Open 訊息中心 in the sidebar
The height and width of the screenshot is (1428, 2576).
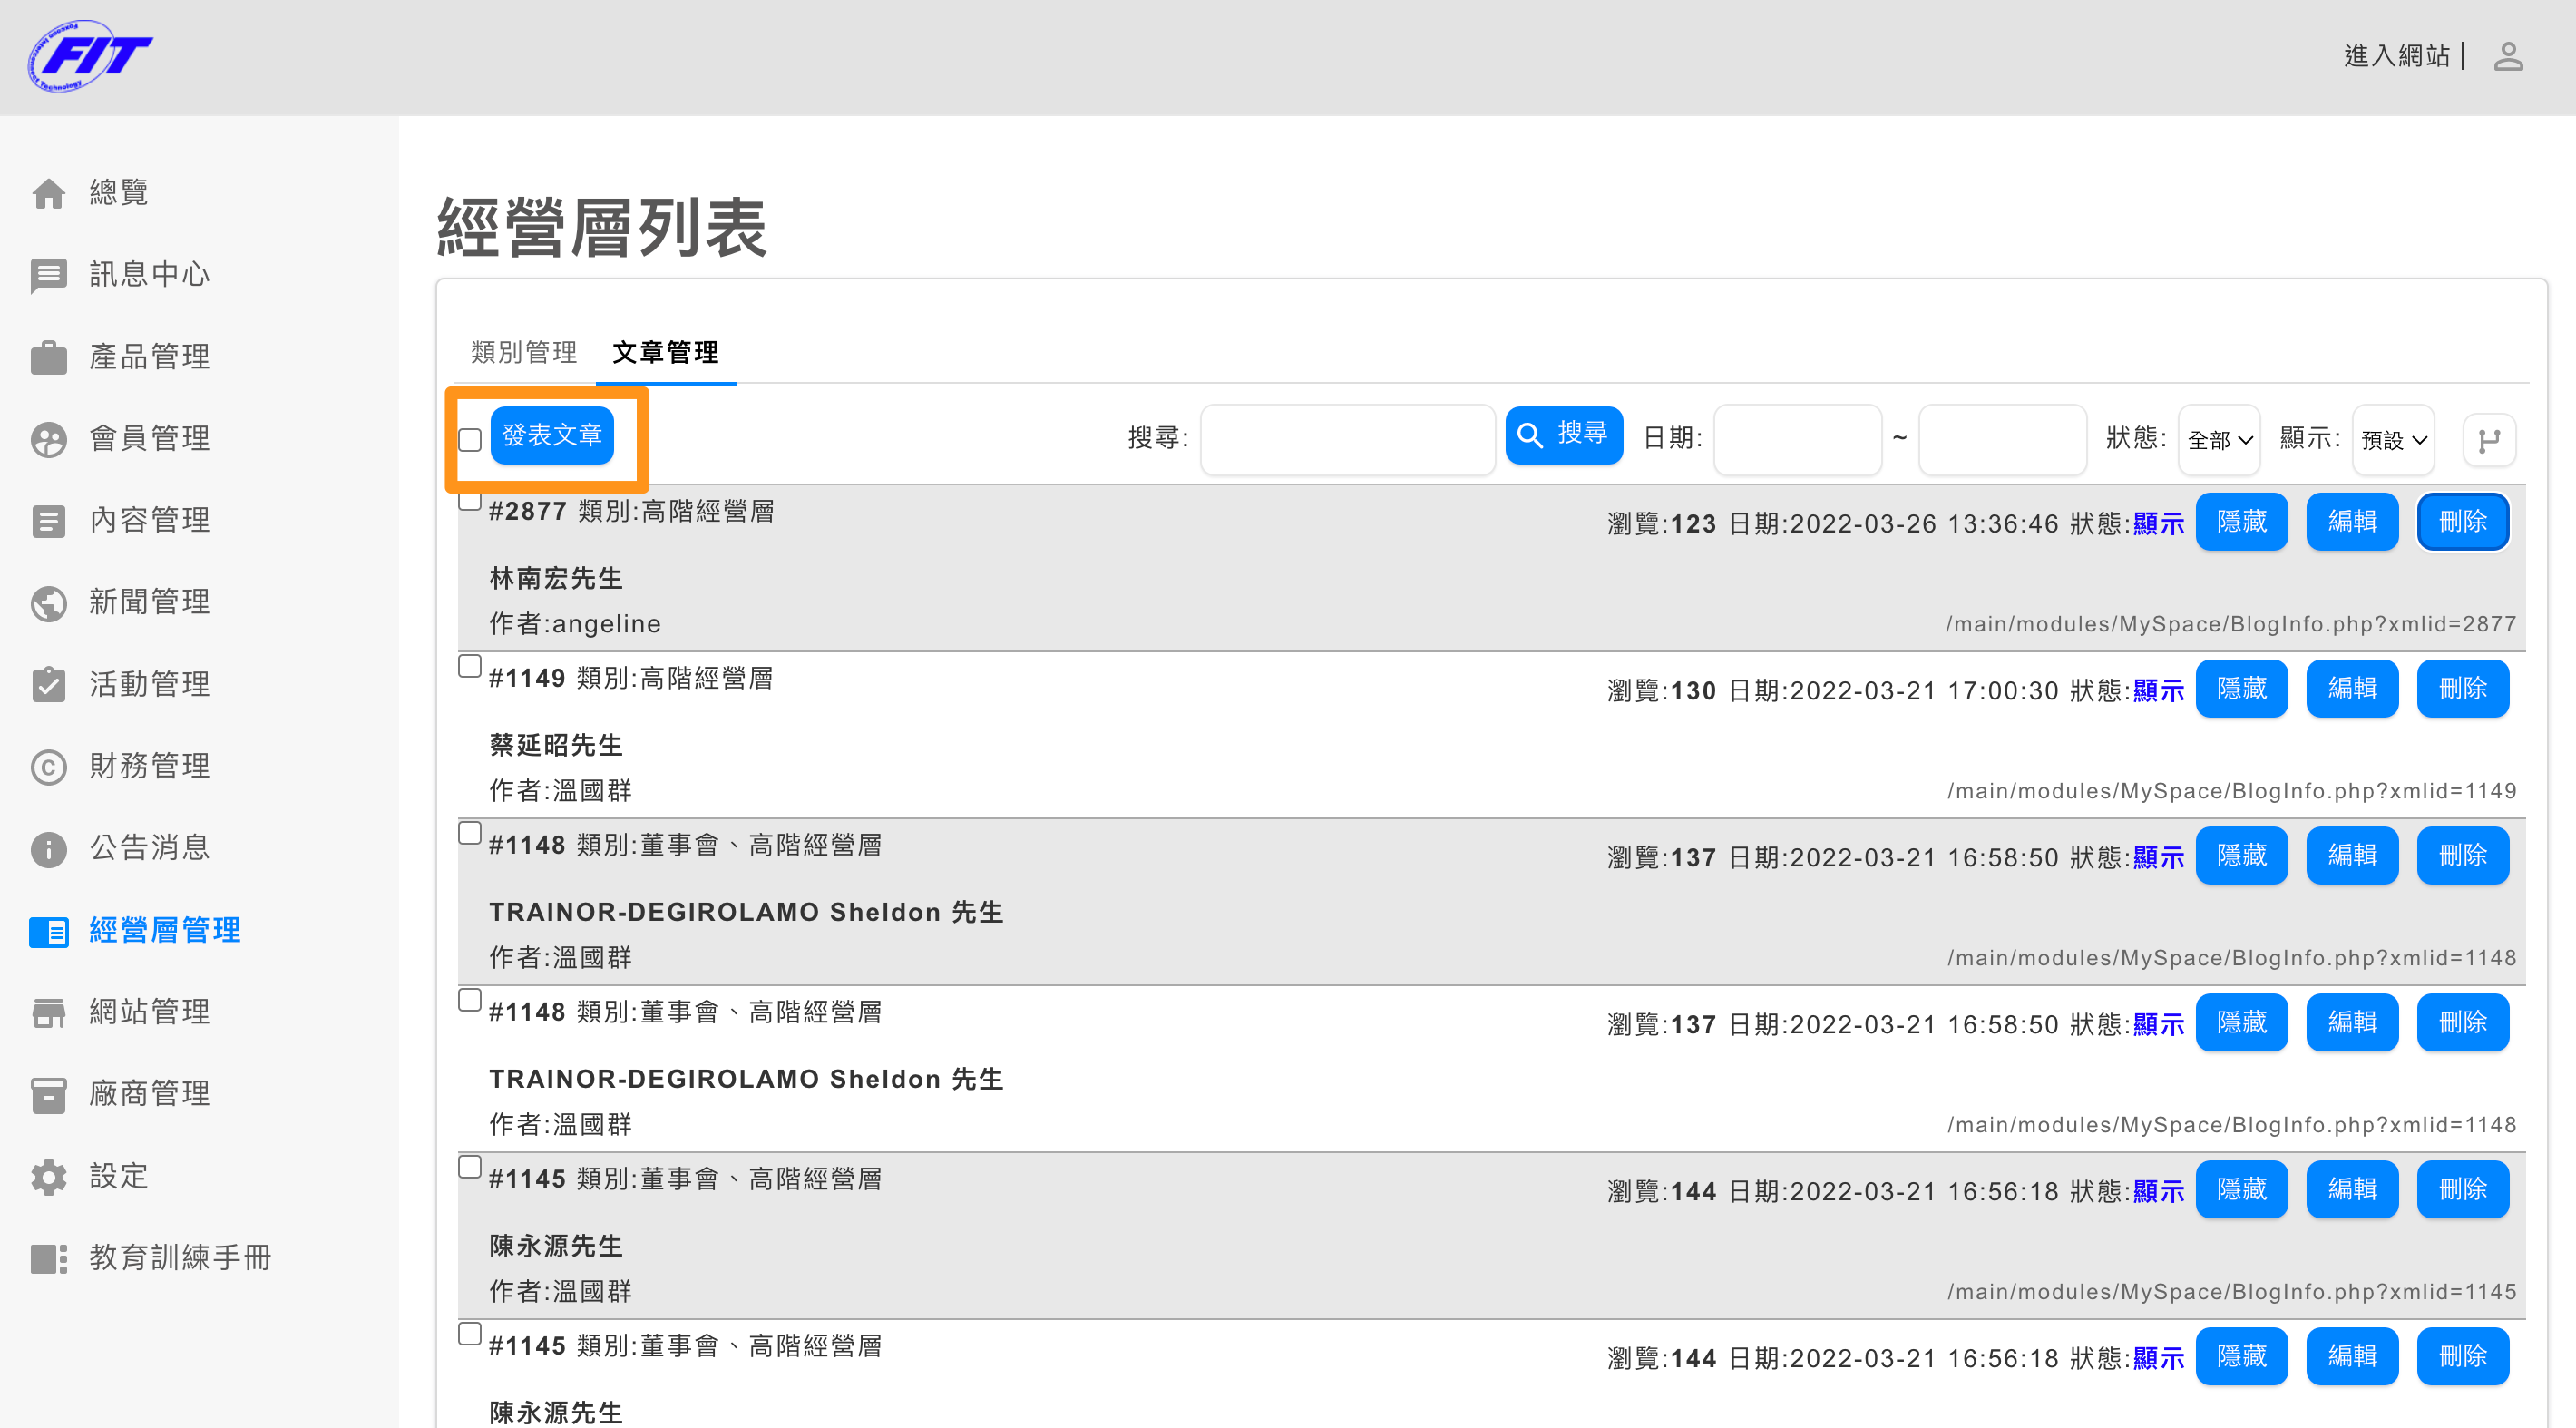(x=150, y=274)
